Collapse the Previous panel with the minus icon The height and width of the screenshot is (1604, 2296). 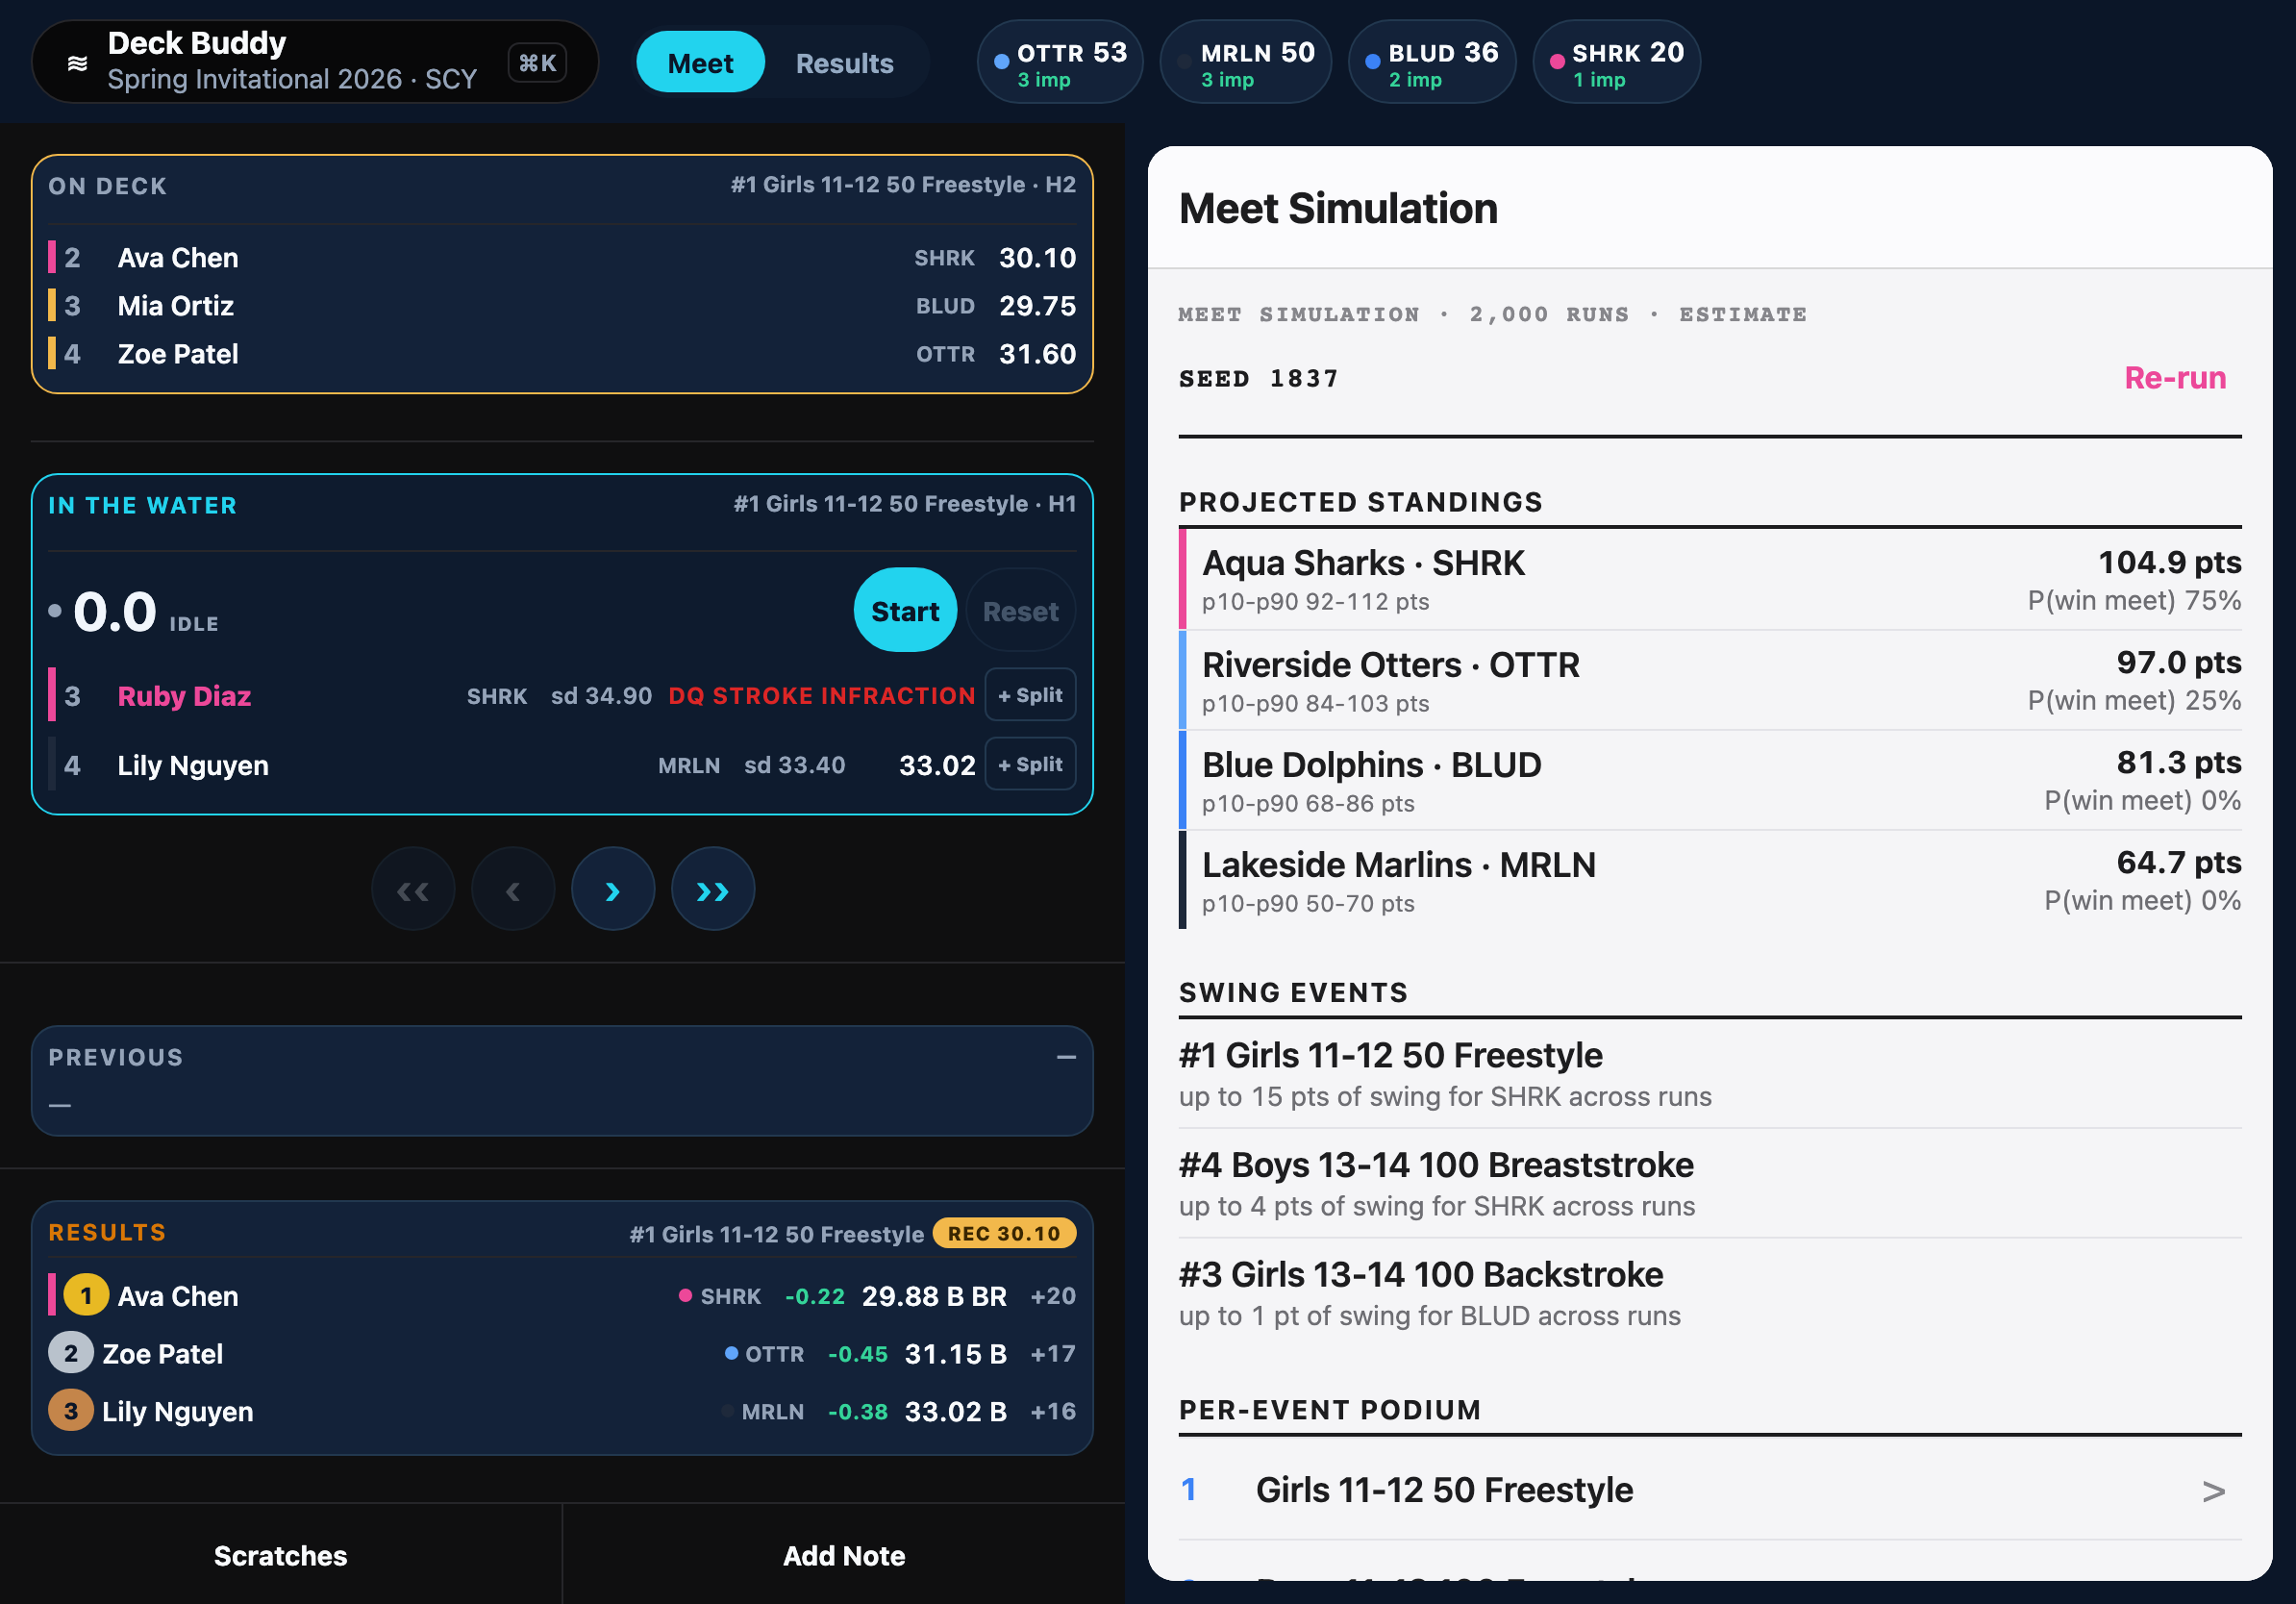1066,1057
